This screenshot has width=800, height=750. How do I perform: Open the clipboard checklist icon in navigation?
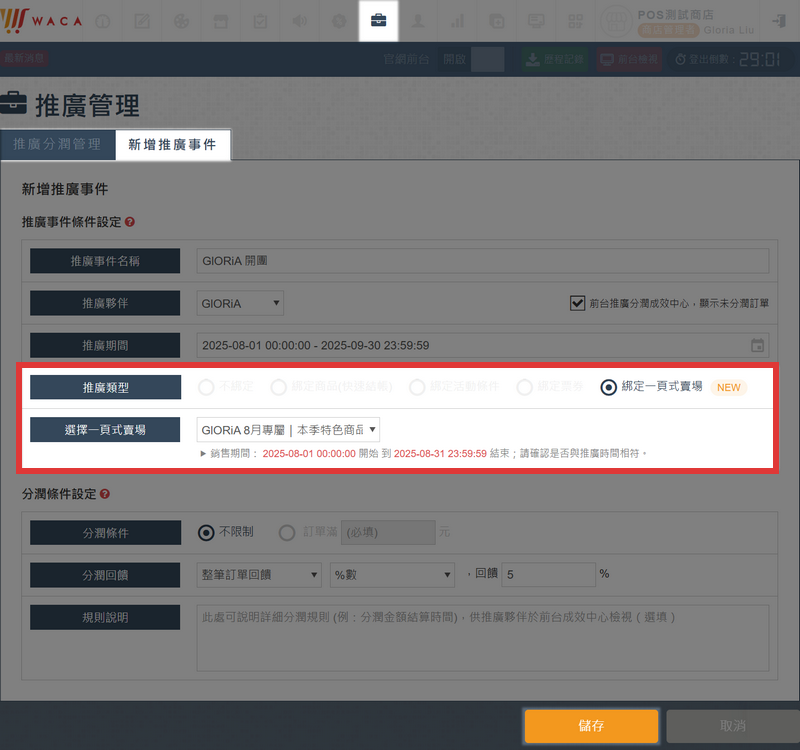click(x=260, y=21)
